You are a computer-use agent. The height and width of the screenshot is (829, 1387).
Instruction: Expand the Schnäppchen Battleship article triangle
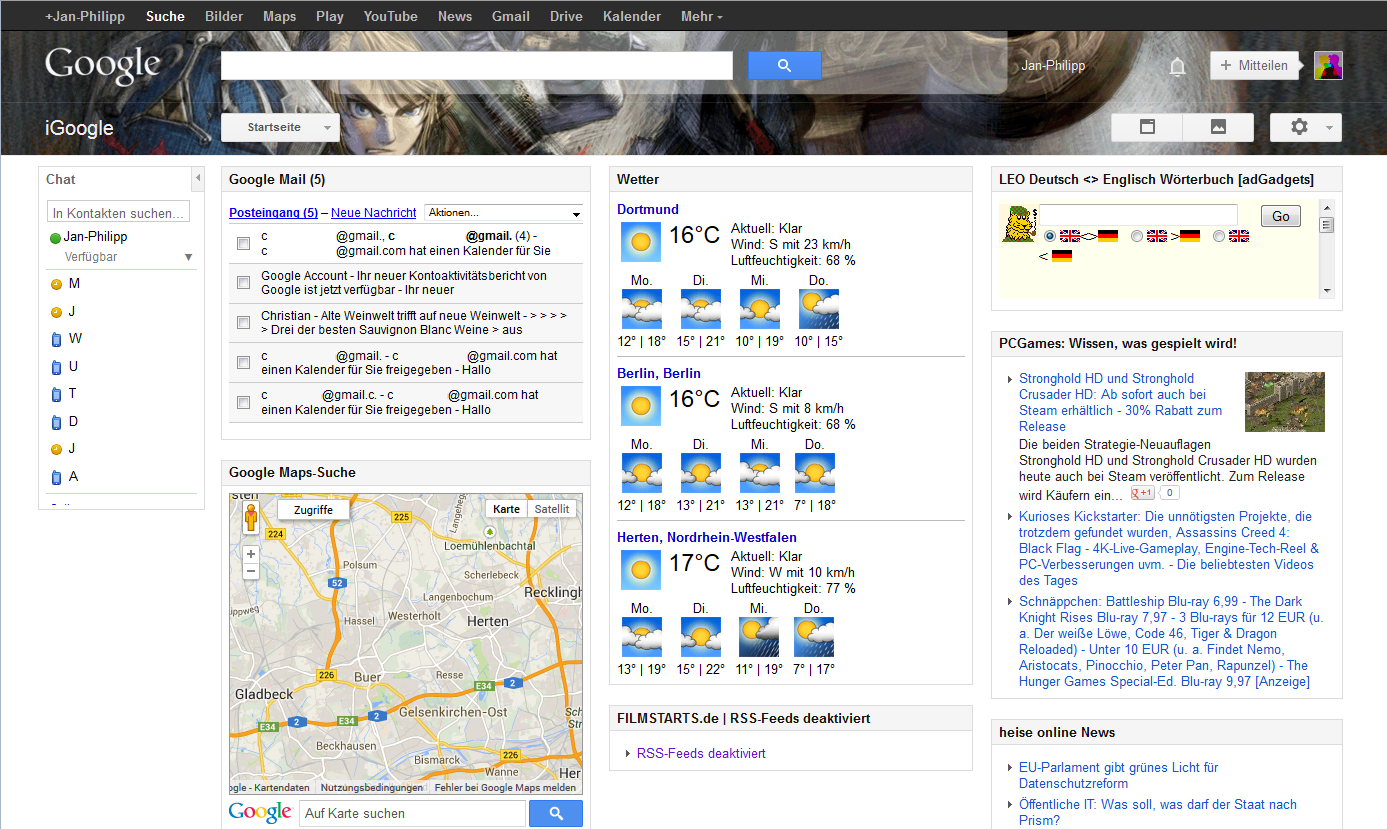pos(1009,602)
